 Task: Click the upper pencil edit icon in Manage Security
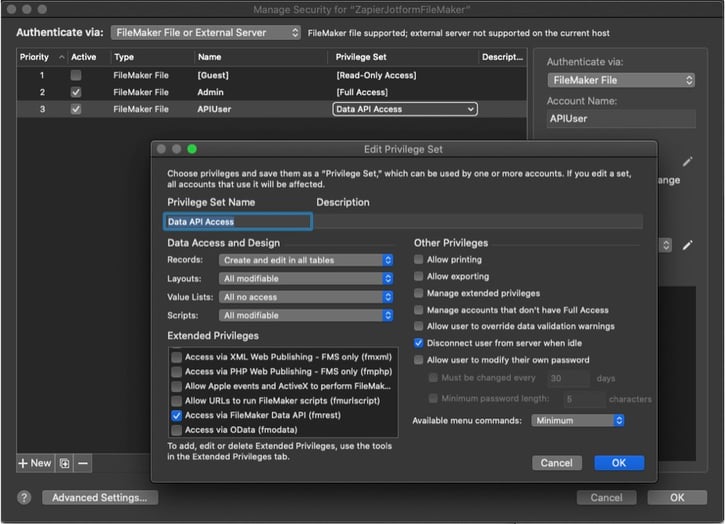[x=688, y=161]
